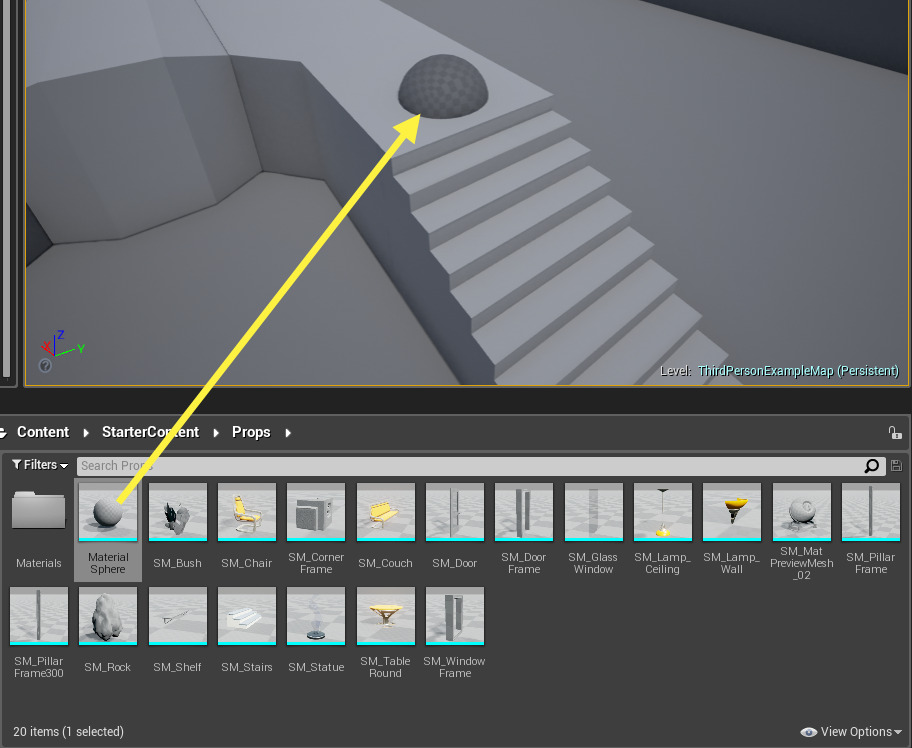The width and height of the screenshot is (912, 748).
Task: Click the half-sphere object in the viewport
Action: coord(444,85)
